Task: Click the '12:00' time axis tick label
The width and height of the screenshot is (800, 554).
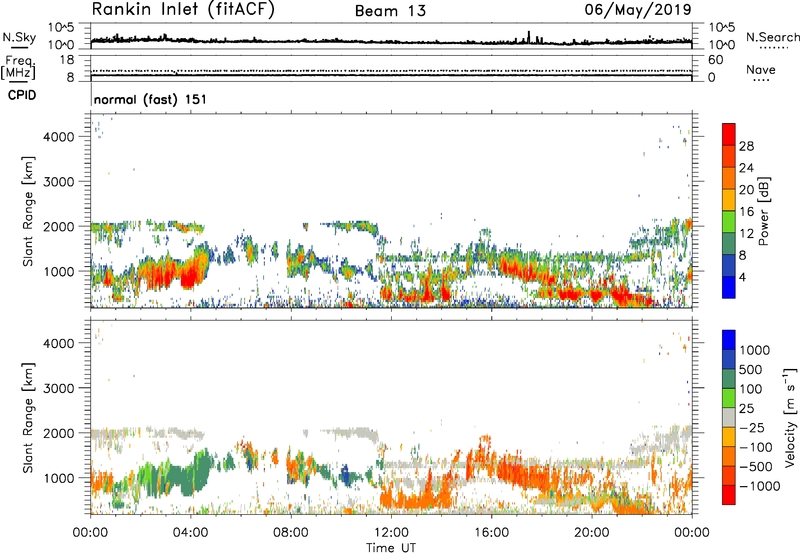Action: 391,533
